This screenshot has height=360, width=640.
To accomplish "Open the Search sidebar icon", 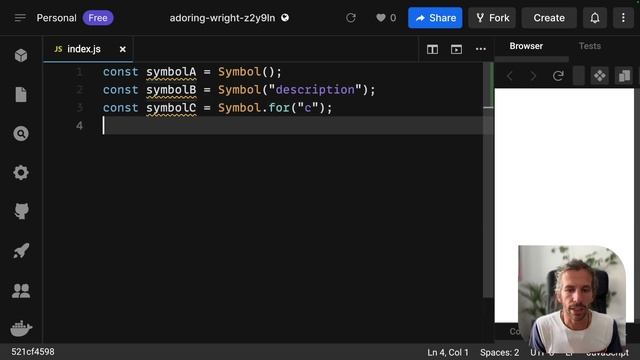I will 21,133.
